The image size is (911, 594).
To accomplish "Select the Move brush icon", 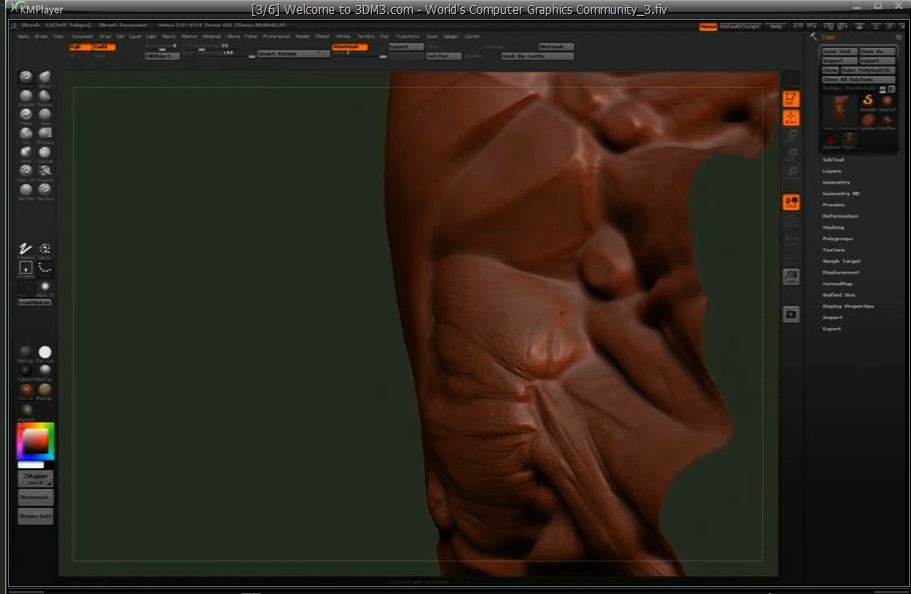I will coord(45,77).
